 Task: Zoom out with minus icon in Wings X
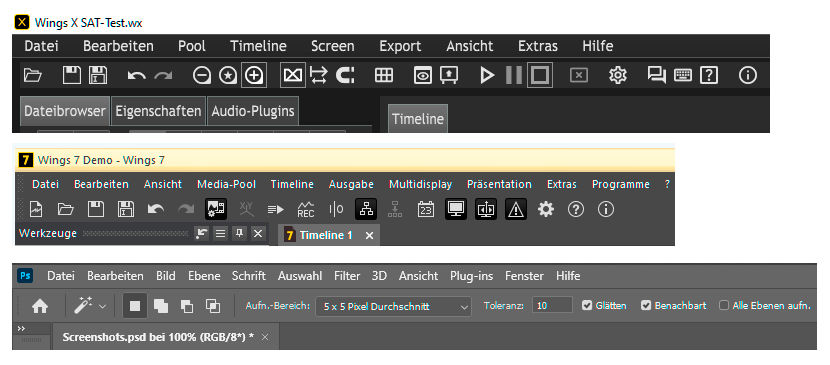[202, 76]
